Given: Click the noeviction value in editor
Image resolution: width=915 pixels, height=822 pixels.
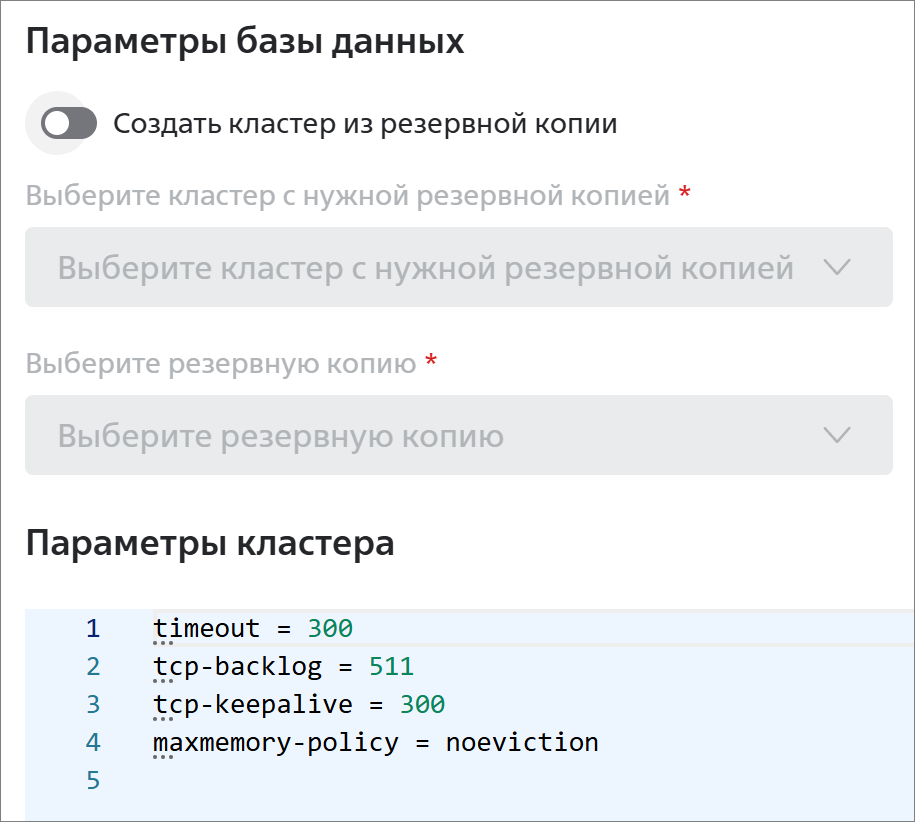Looking at the screenshot, I should click(x=522, y=742).
